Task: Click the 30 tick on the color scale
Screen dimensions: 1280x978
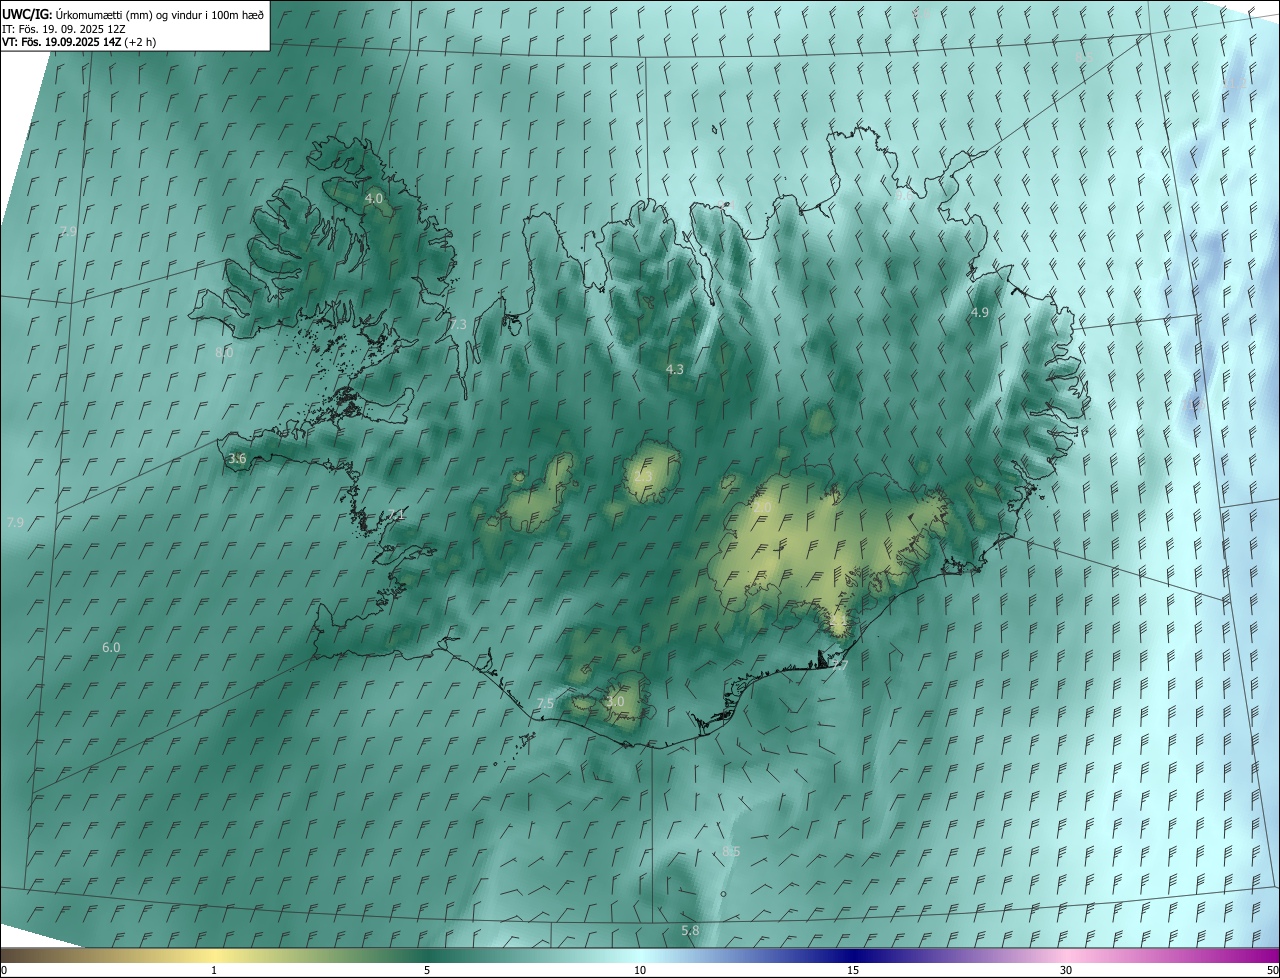Action: (x=1066, y=970)
